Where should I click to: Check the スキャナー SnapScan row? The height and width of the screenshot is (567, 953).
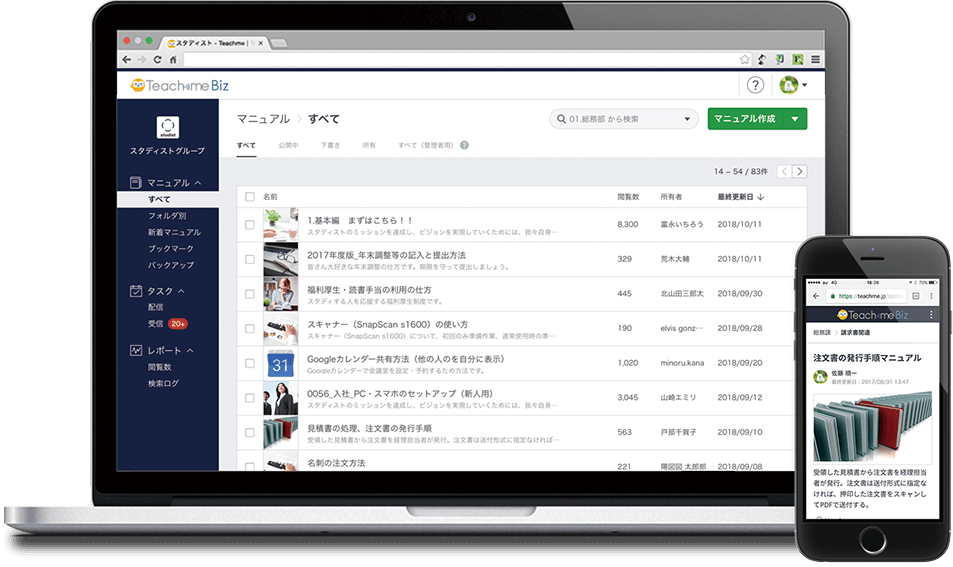tap(250, 329)
